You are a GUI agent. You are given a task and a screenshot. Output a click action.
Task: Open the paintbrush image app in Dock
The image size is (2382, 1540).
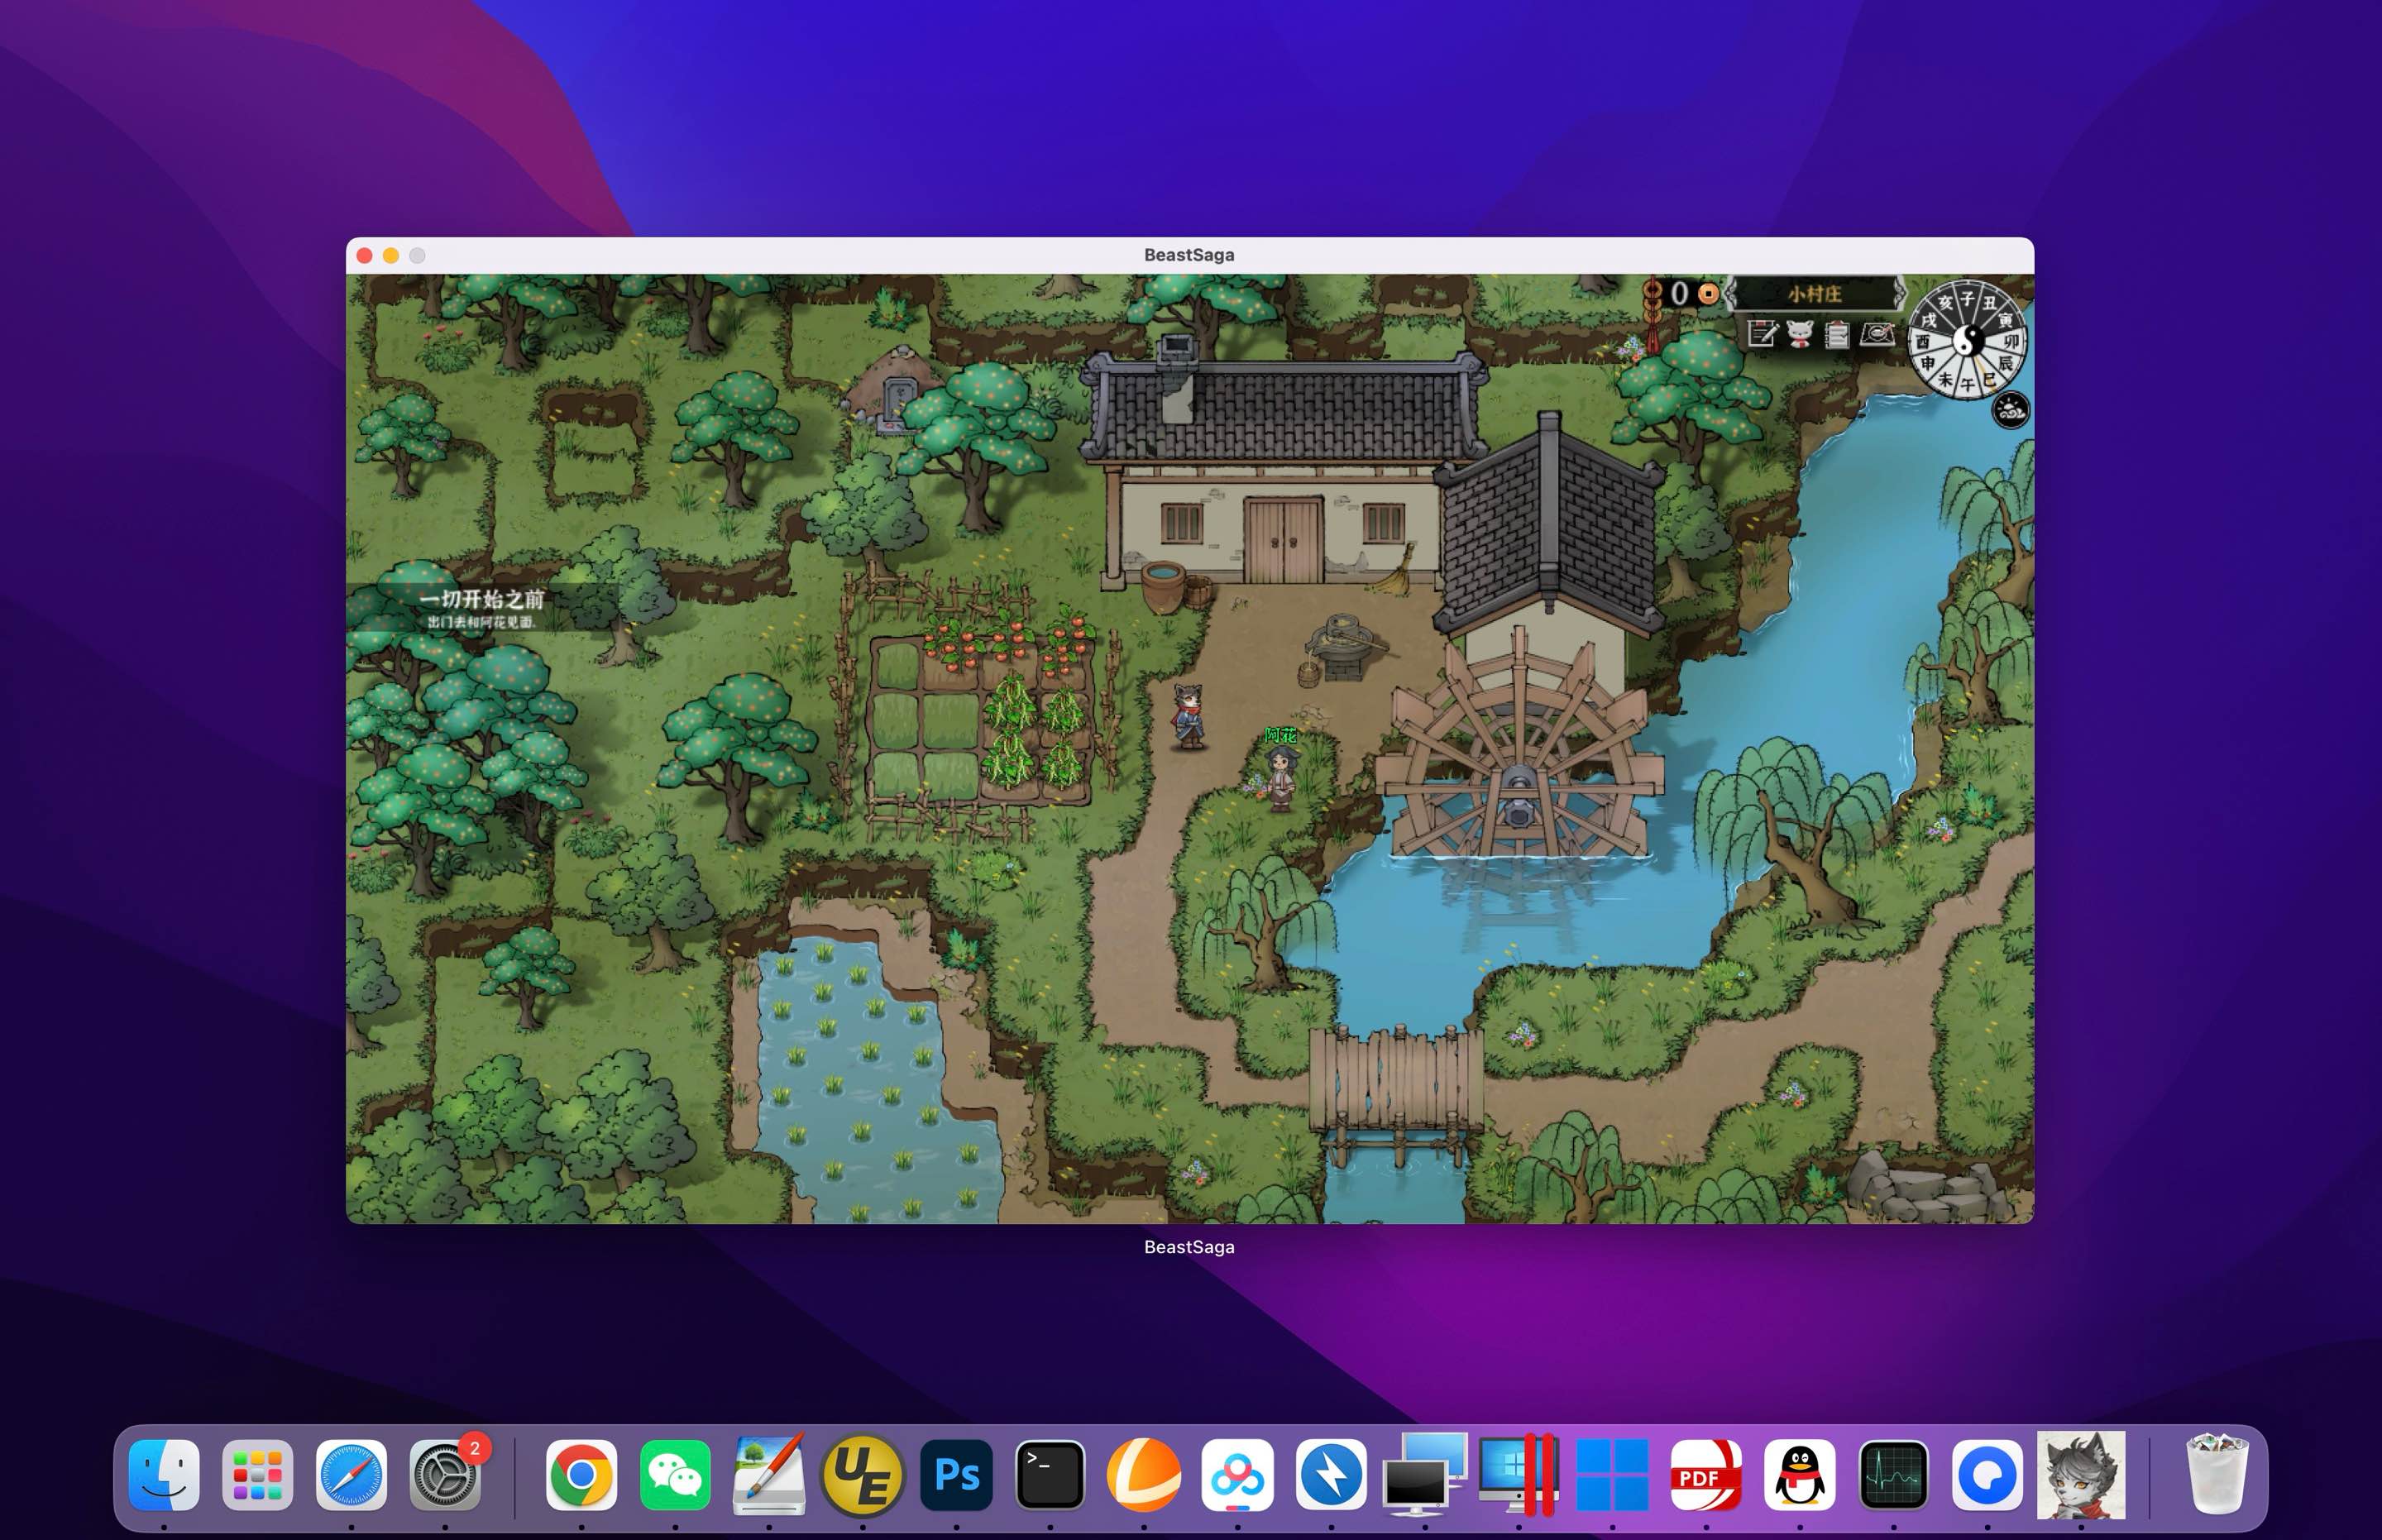(769, 1475)
